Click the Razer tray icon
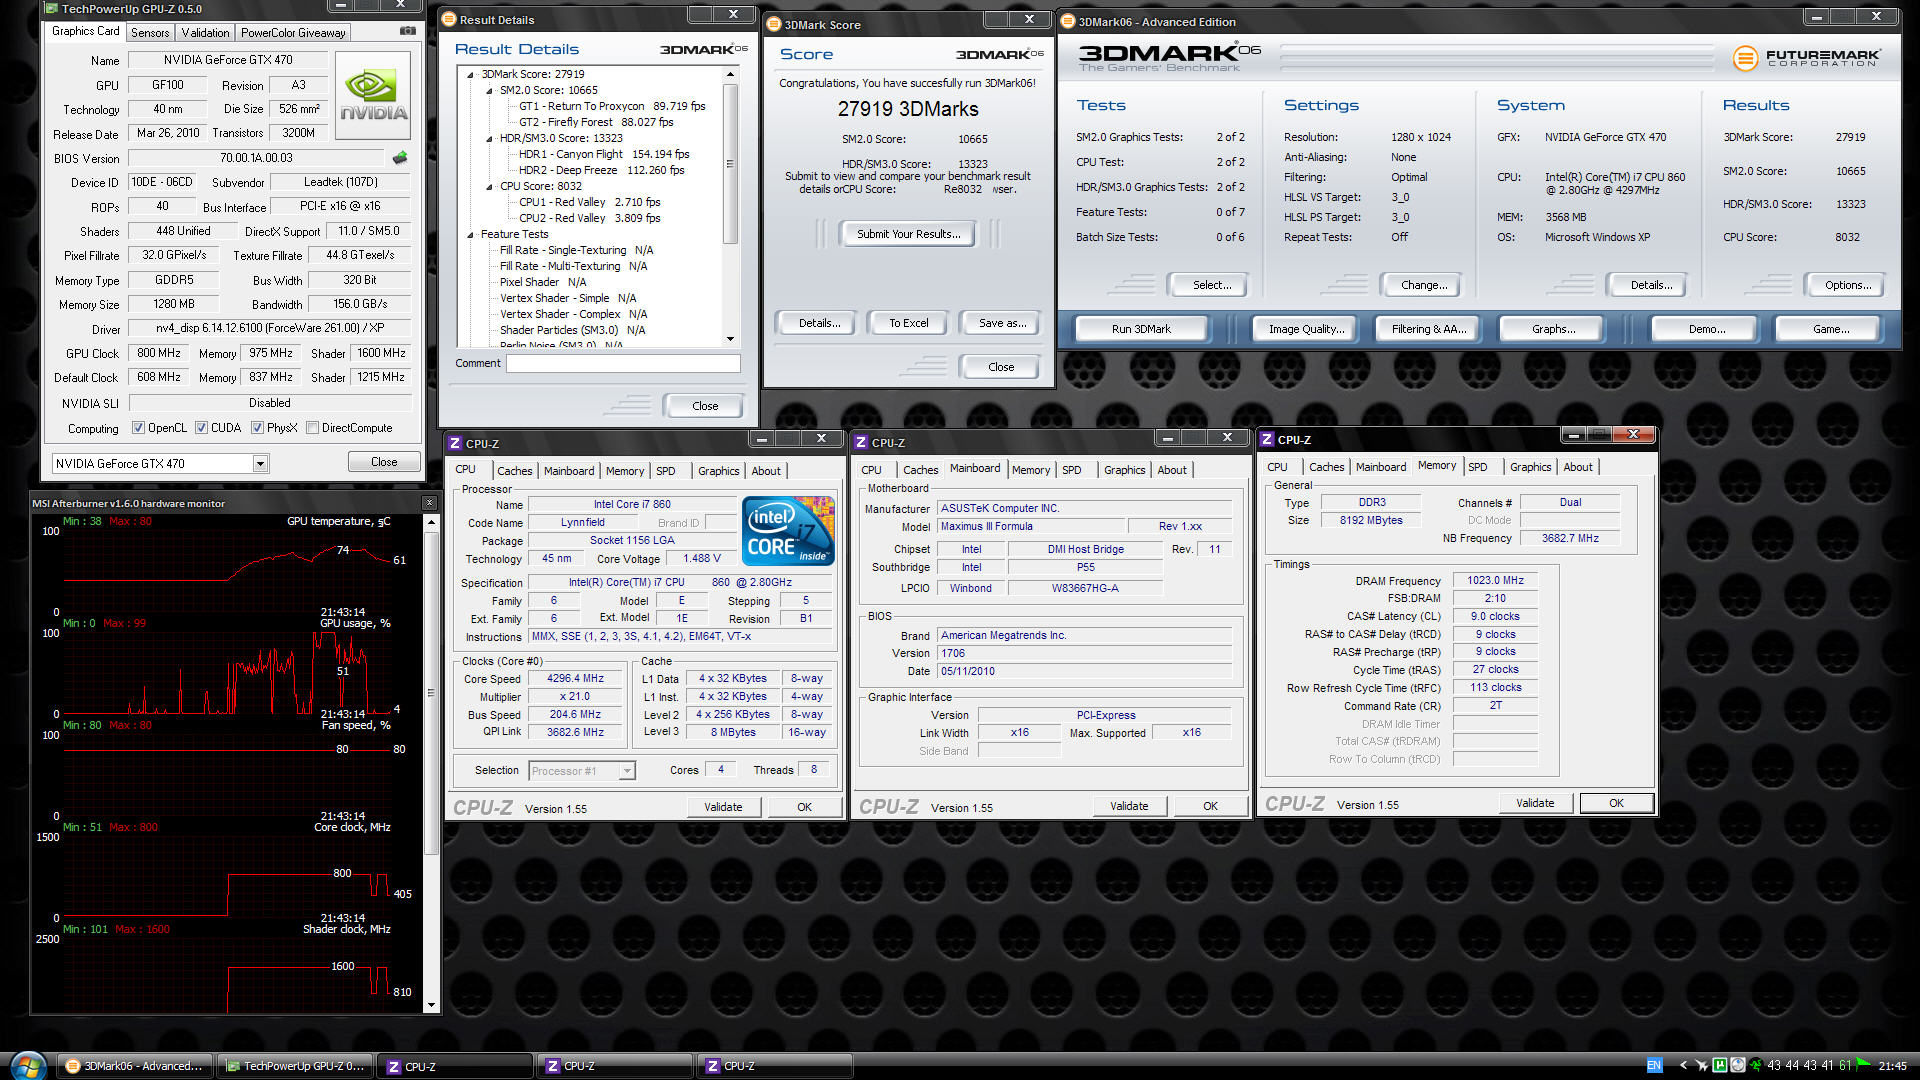1920x1080 pixels. click(1755, 1065)
